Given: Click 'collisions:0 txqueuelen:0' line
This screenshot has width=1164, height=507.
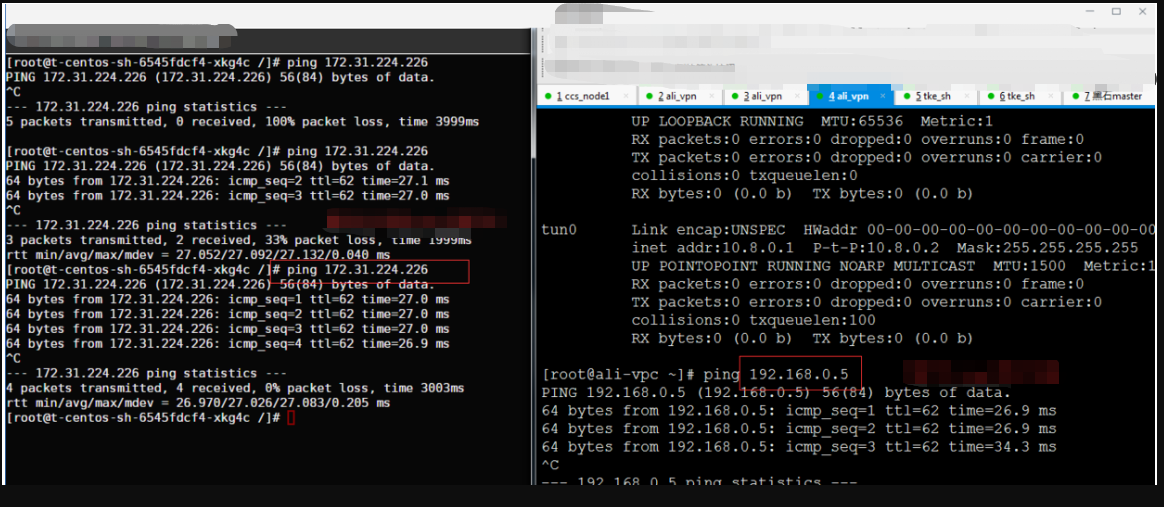Looking at the screenshot, I should [745, 175].
